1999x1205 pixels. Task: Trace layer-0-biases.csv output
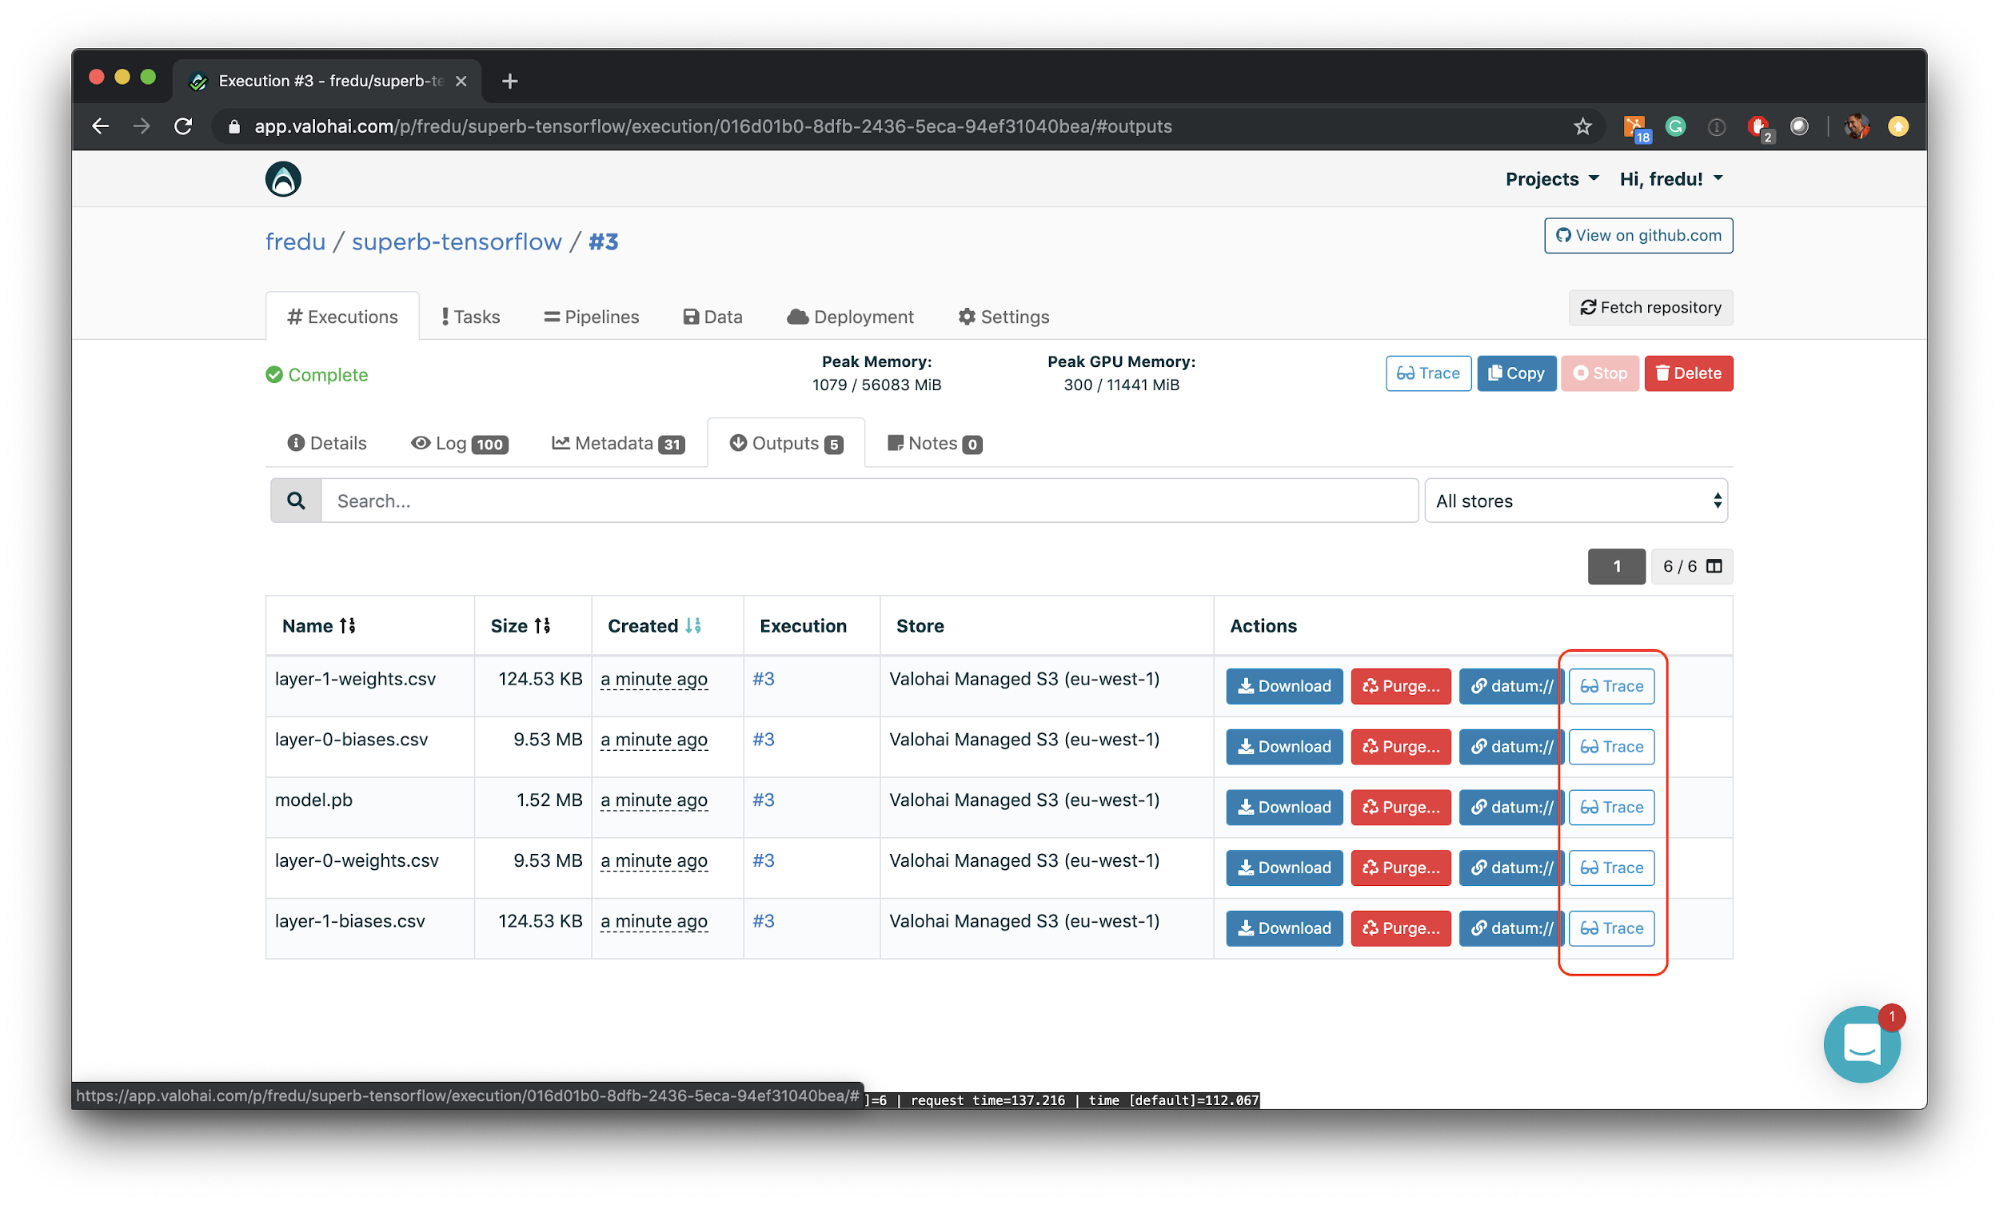[x=1611, y=747]
